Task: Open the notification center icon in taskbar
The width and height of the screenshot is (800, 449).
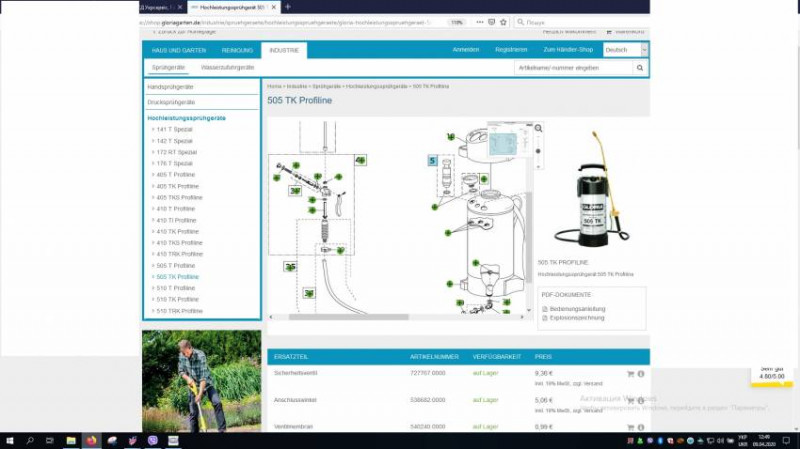Action: (786, 440)
